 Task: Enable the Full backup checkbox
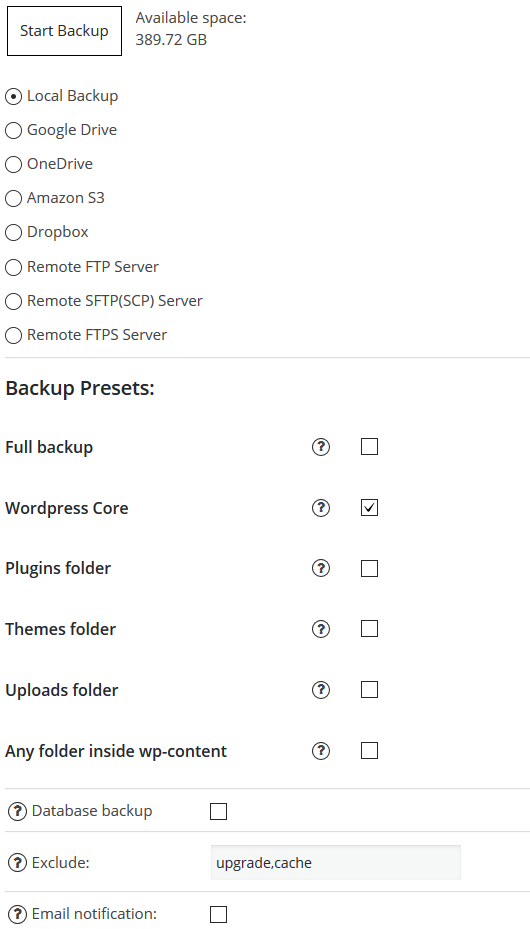click(x=370, y=447)
